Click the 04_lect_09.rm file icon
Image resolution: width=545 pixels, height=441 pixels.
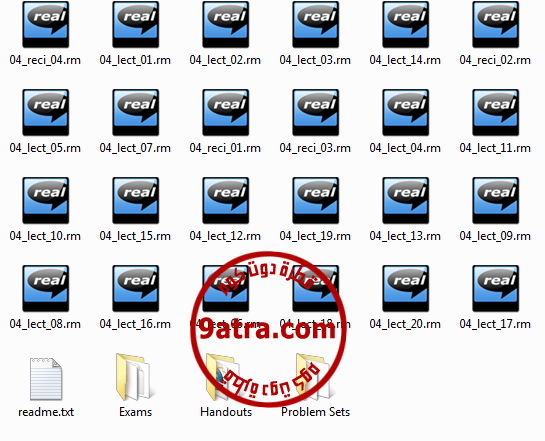click(x=496, y=200)
